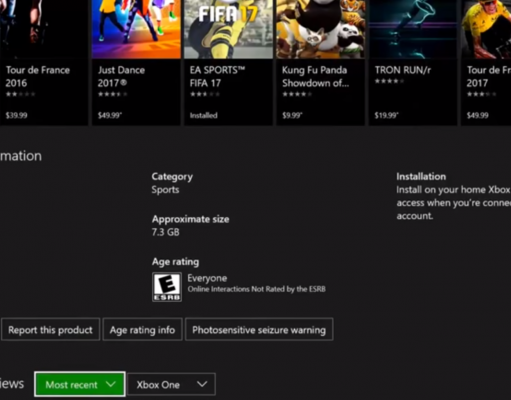The image size is (511, 400).
Task: Click the 7.3 GB approximate size value
Action: (165, 232)
